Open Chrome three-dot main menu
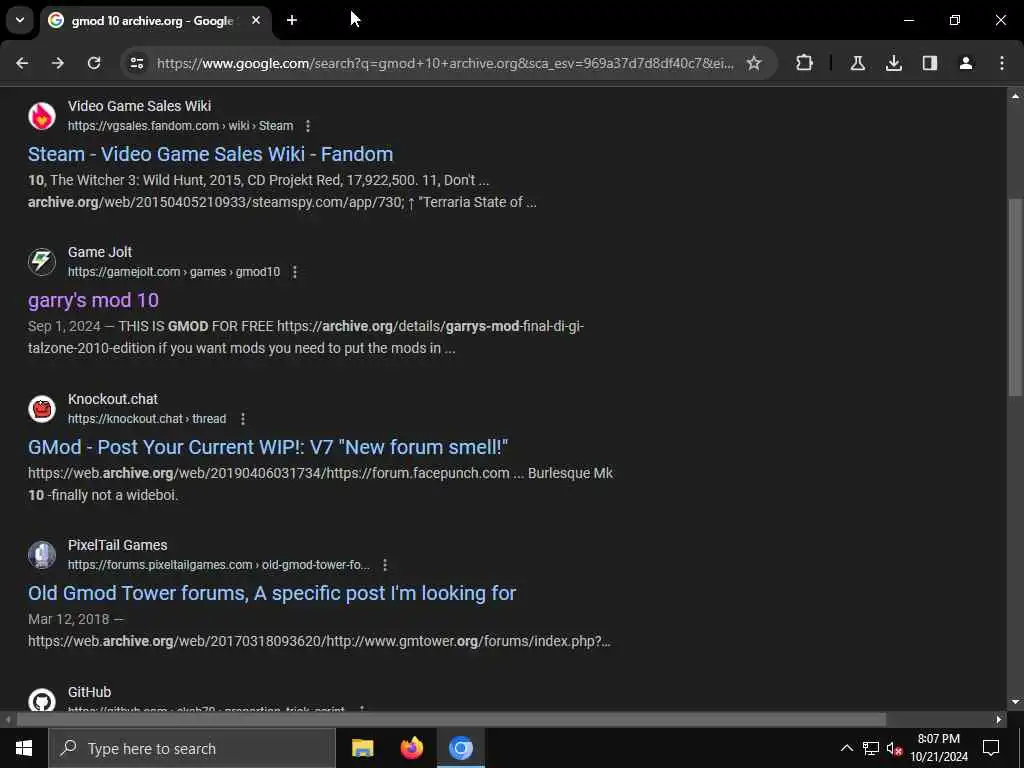Viewport: 1024px width, 768px height. pos(1002,63)
